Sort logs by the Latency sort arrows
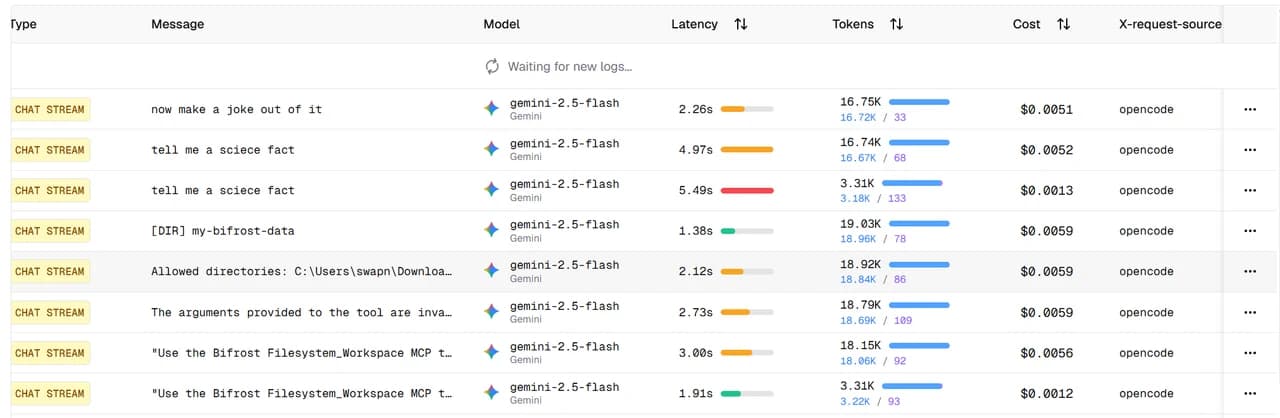Image resolution: width=1280 pixels, height=418 pixels. (741, 24)
